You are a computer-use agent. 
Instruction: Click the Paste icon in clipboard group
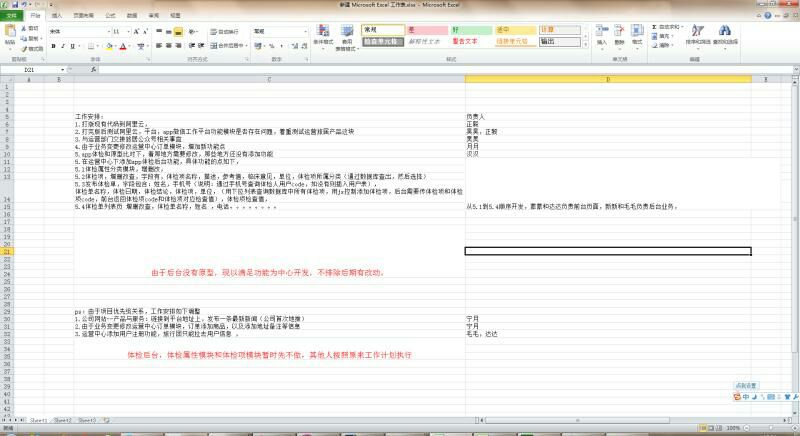click(10, 37)
